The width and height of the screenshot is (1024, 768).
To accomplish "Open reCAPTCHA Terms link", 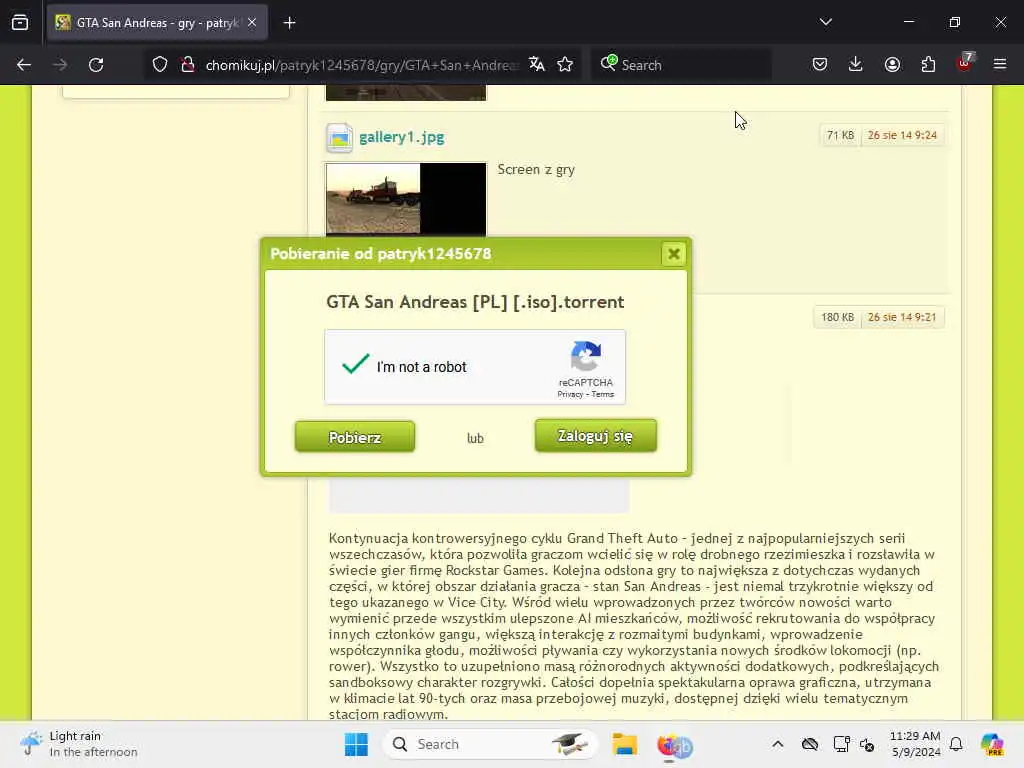I will tap(603, 394).
